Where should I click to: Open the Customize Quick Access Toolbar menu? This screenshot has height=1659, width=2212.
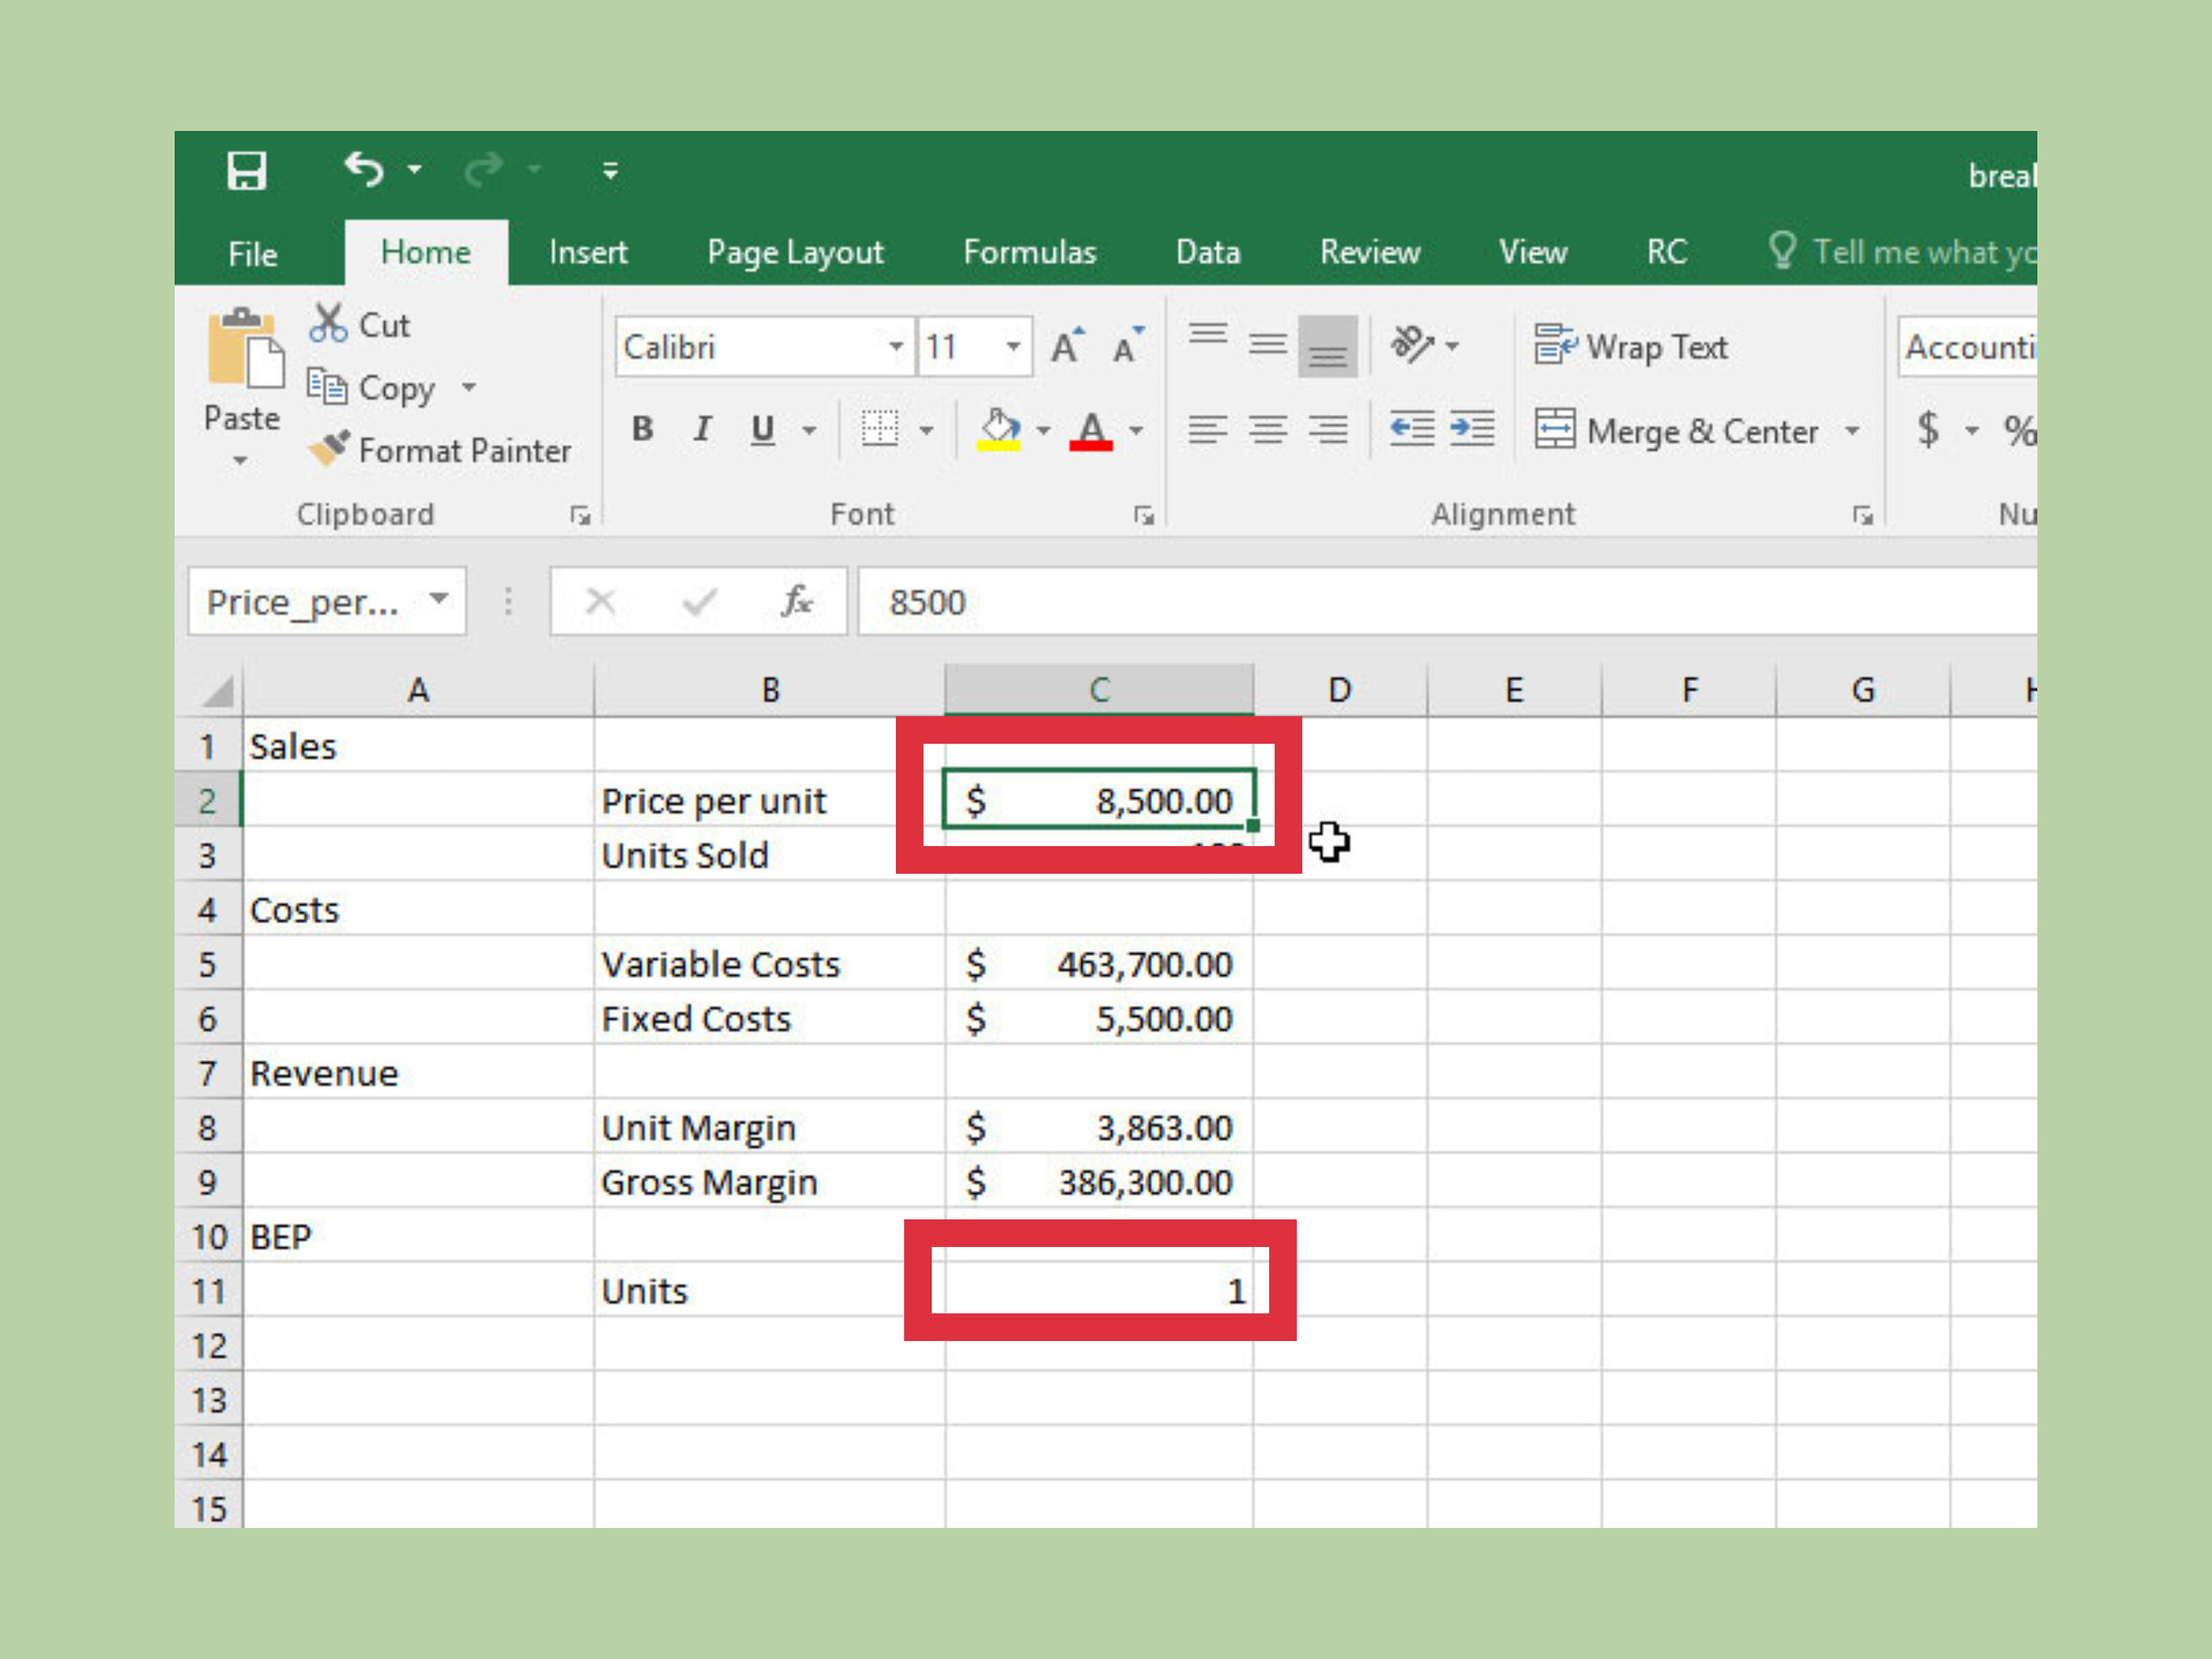pyautogui.click(x=610, y=171)
